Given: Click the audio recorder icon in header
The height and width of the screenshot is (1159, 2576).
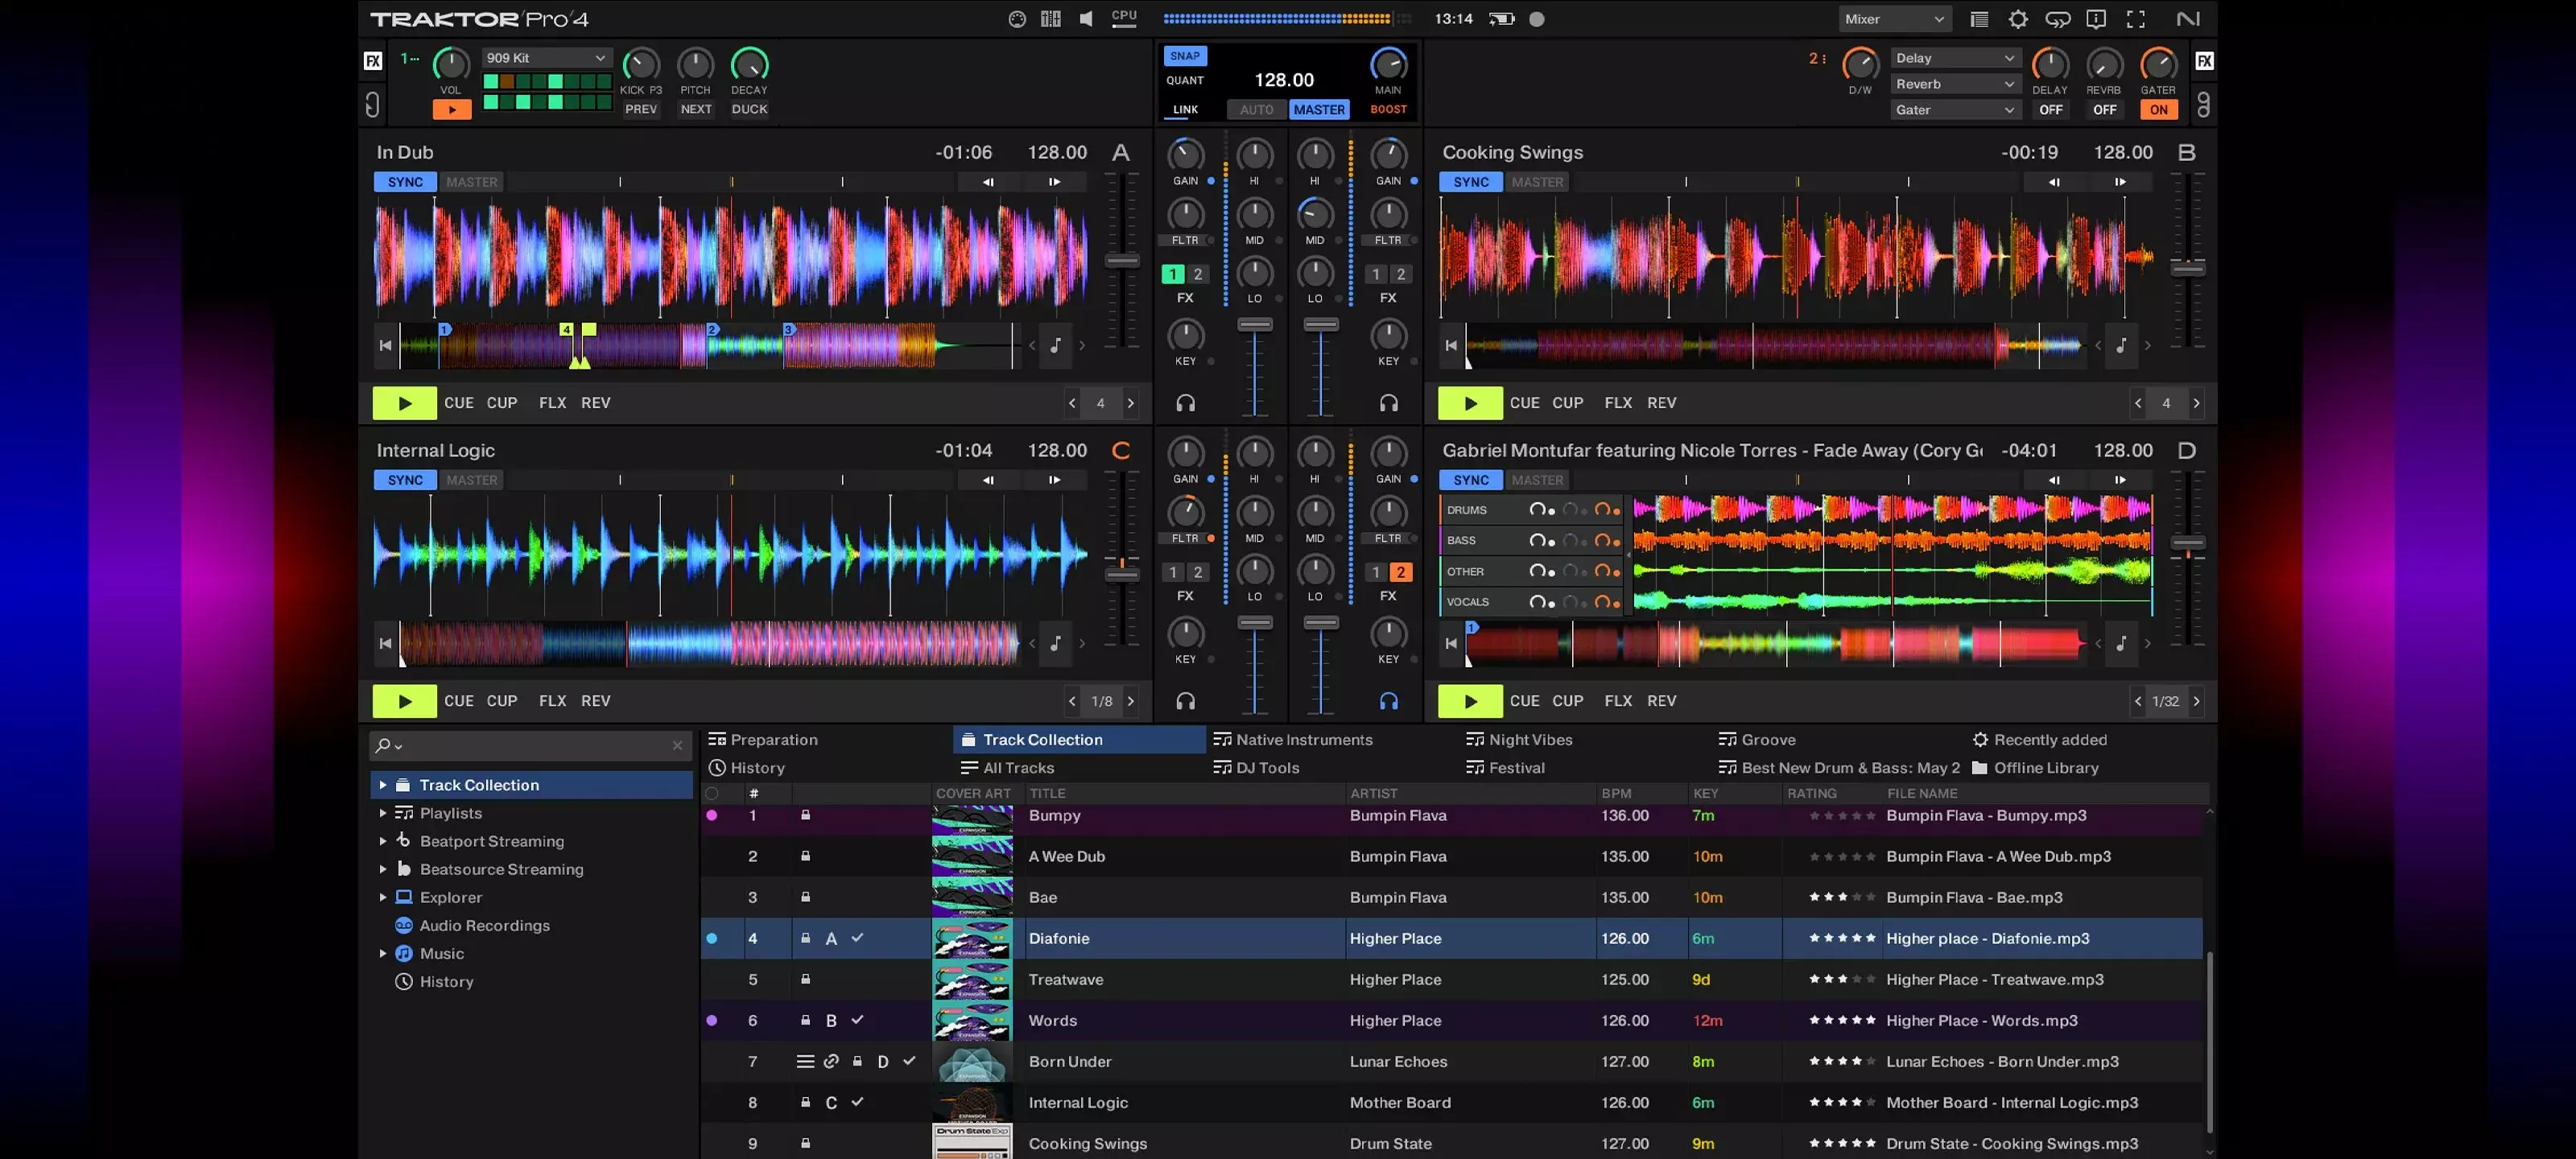Looking at the screenshot, I should (x=1537, y=19).
